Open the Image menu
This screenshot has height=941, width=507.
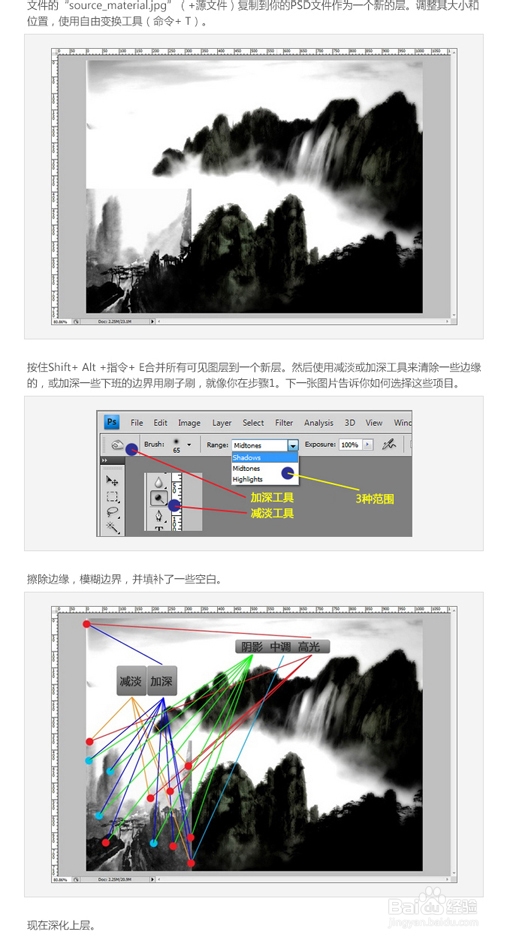point(189,423)
